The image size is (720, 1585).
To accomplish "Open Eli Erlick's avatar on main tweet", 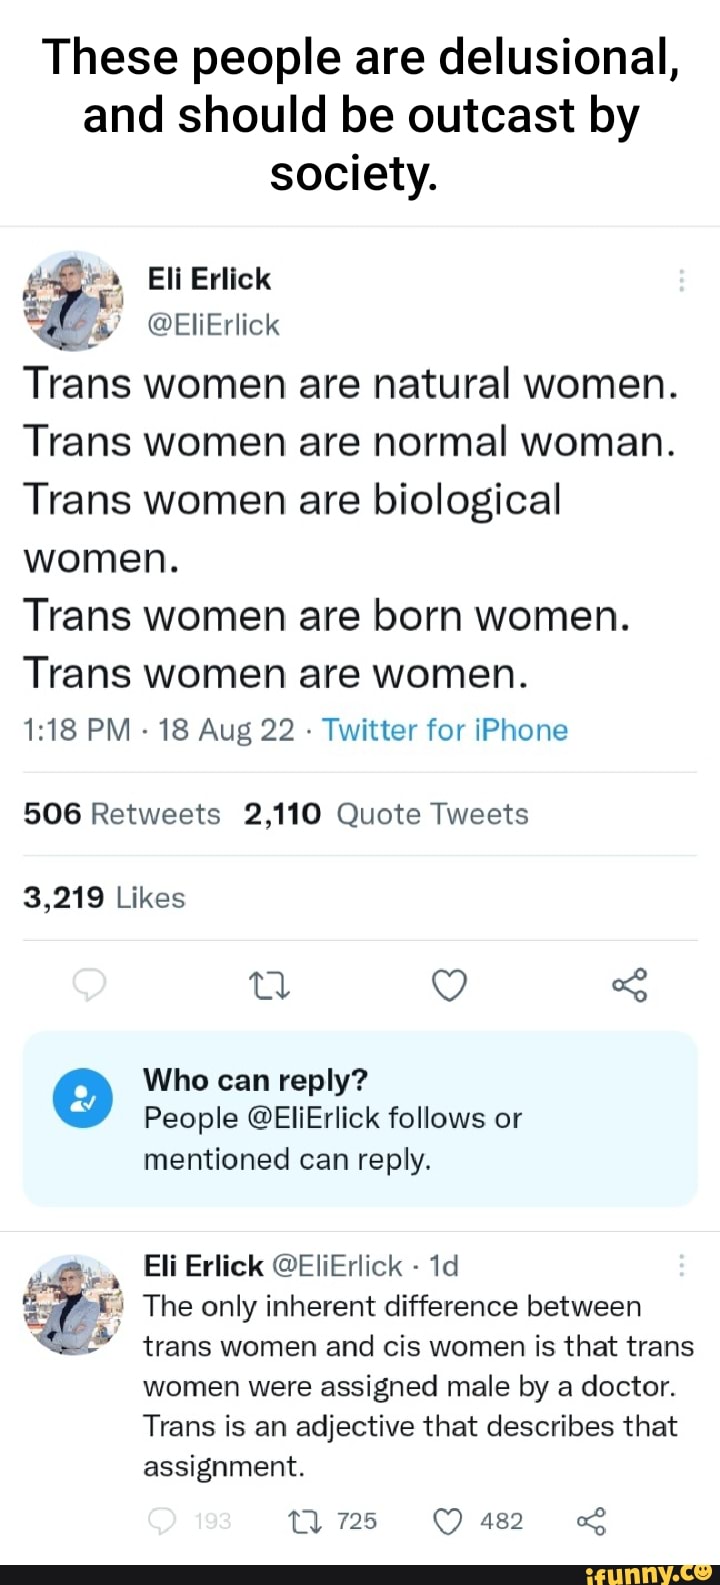I will [73, 301].
